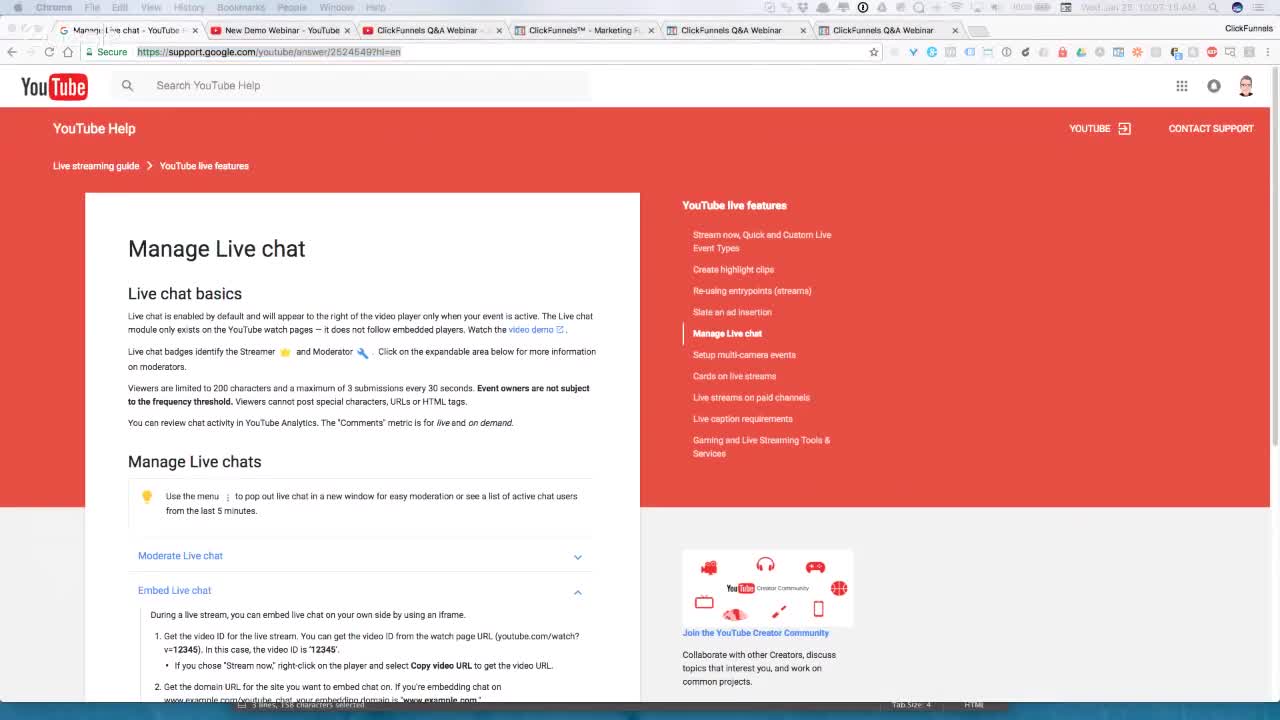This screenshot has width=1280, height=720.
Task: Open Re-using entrypoints (streams) link
Action: (x=752, y=291)
